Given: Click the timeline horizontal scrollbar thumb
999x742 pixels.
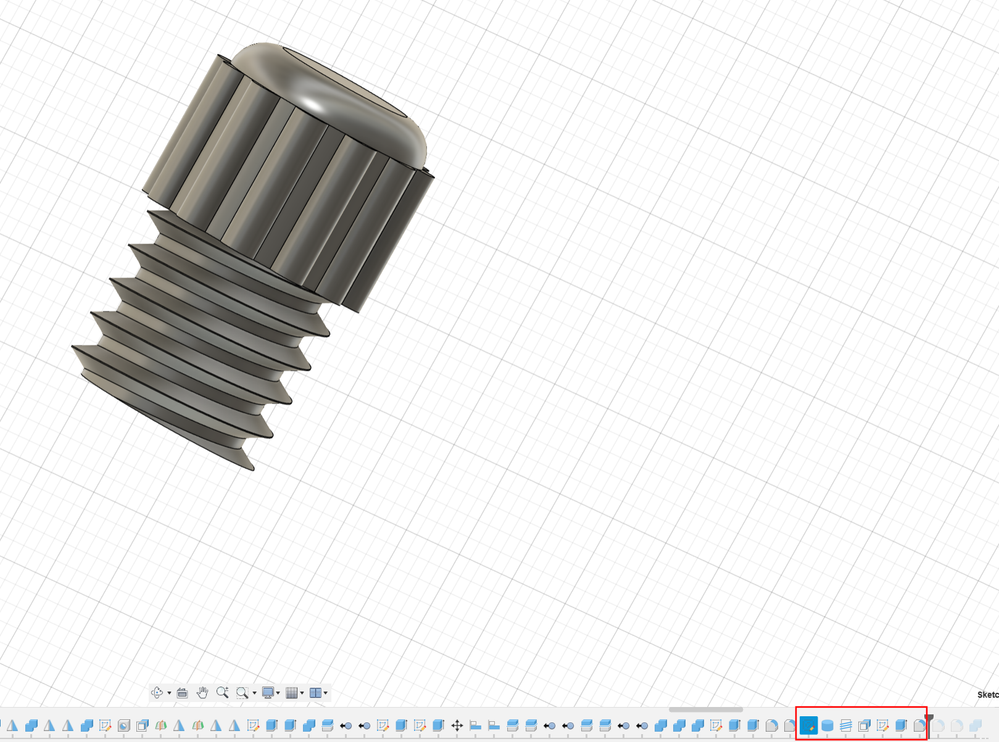Looking at the screenshot, I should pos(705,710).
